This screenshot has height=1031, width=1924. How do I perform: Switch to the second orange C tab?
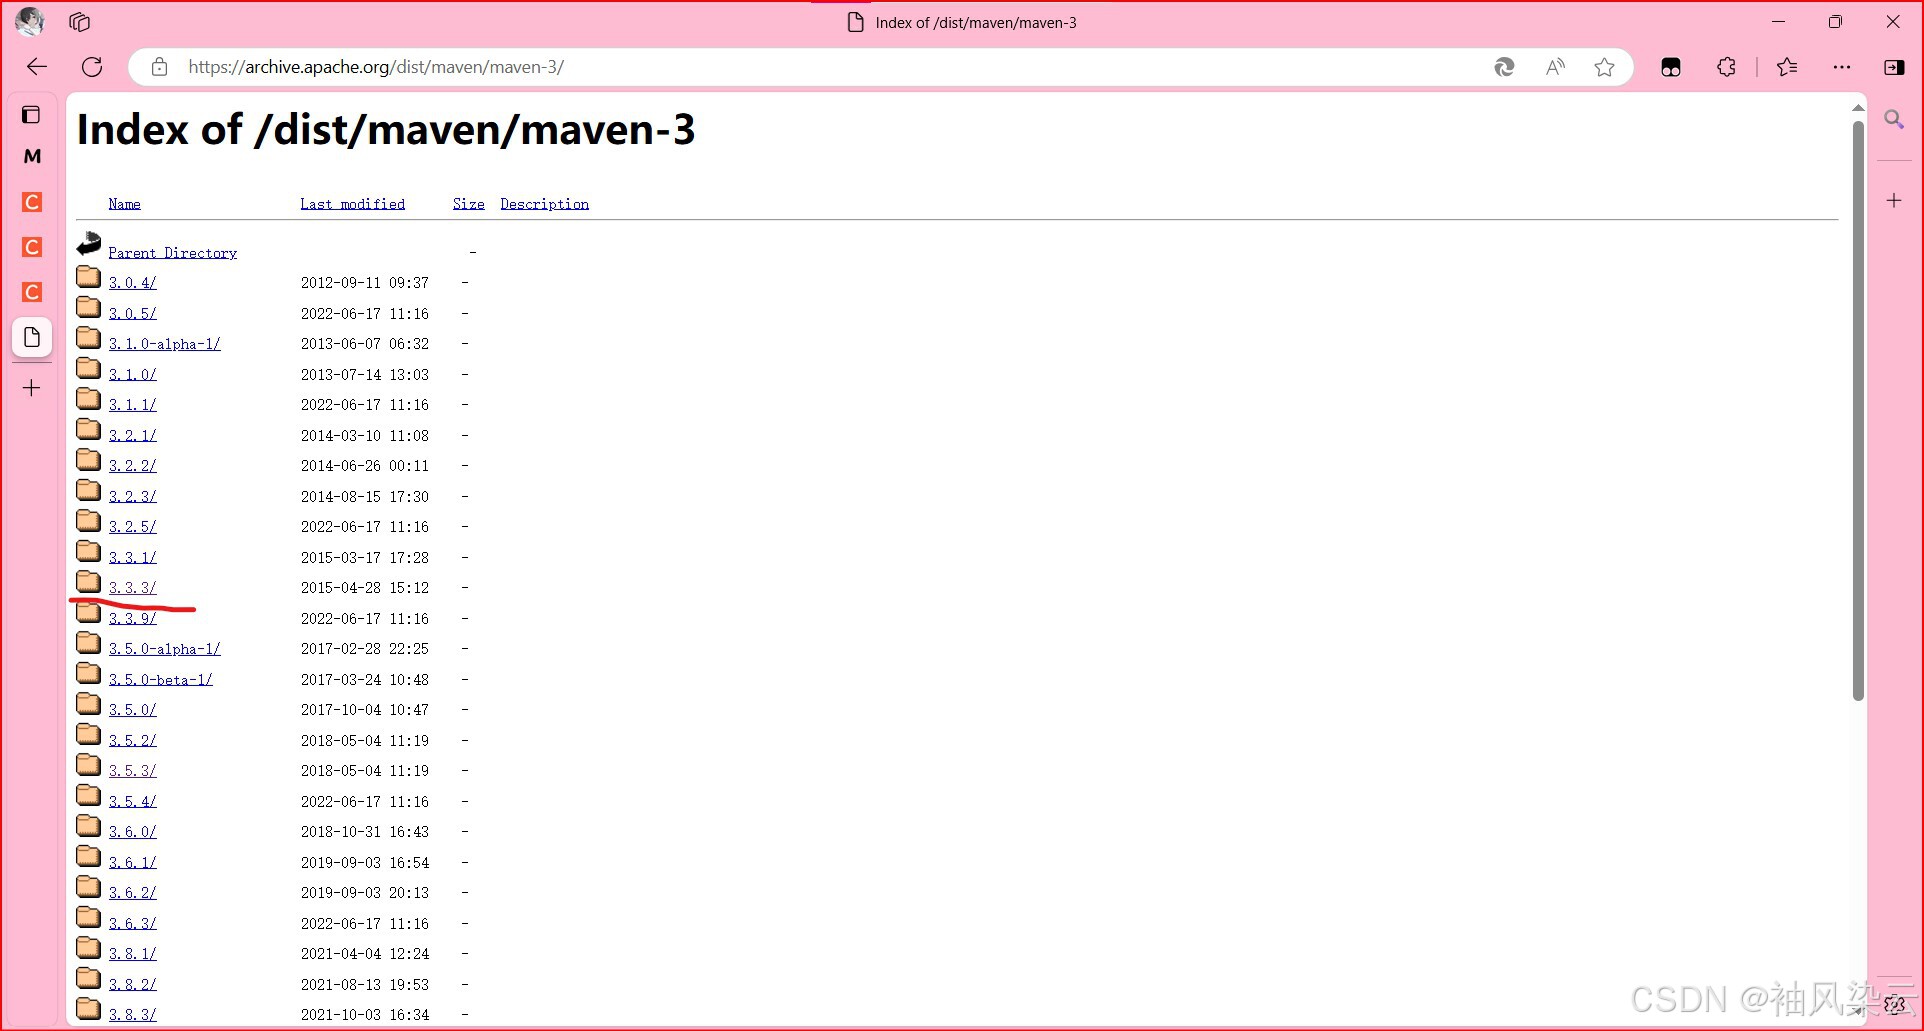pyautogui.click(x=32, y=247)
